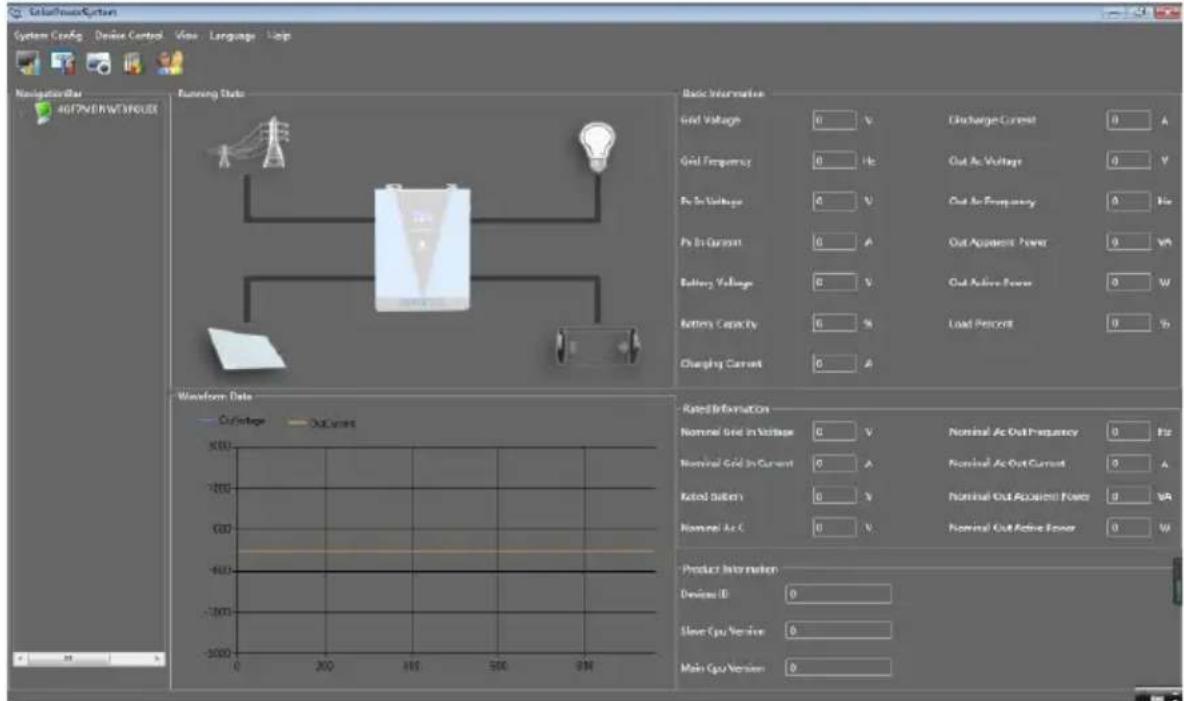Click the Out Active Power value field
Image resolution: width=1184 pixels, height=701 pixels.
click(1129, 282)
